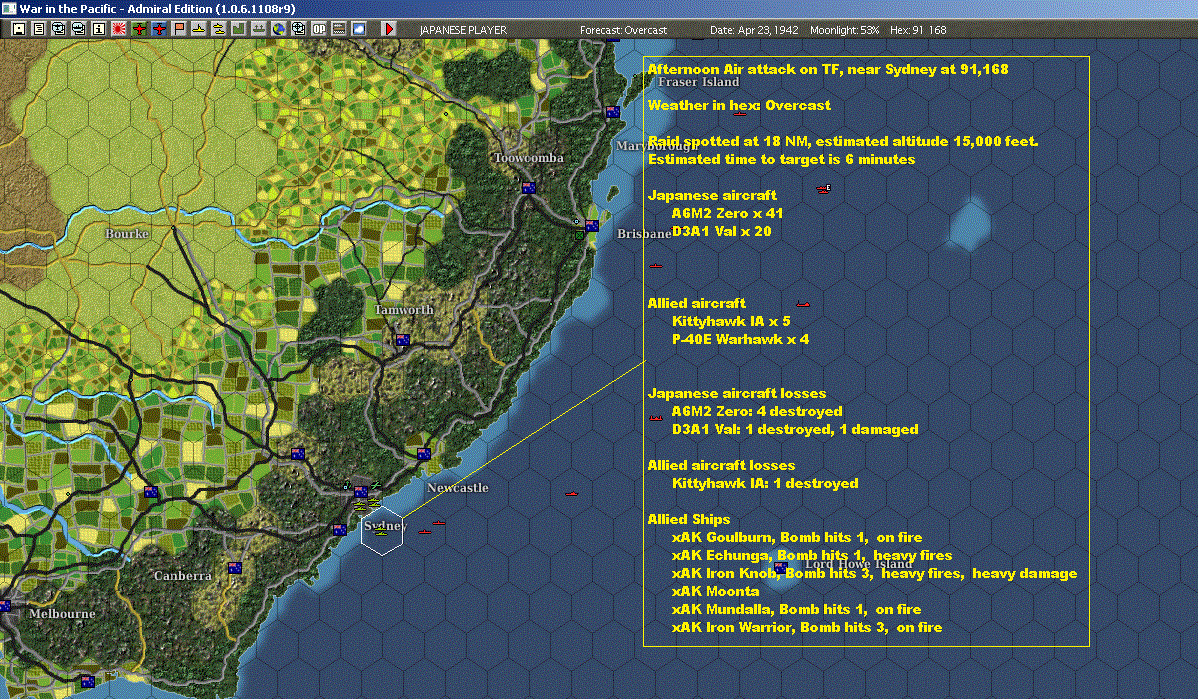Click the Sydney base flag icon
Viewport: 1198px width, 699px height.
[361, 491]
